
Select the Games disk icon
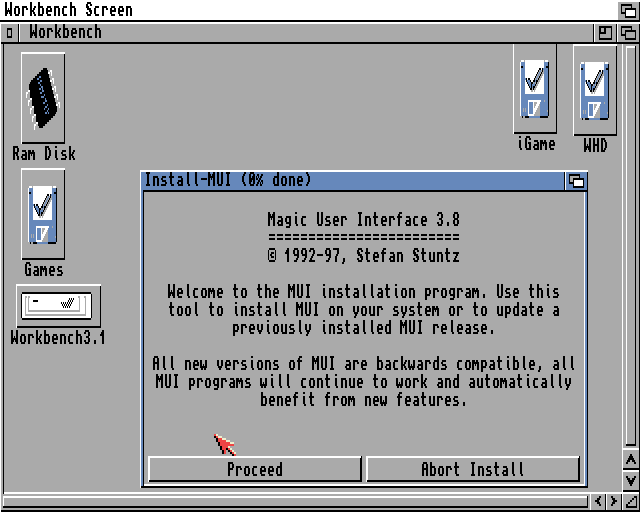(43, 214)
